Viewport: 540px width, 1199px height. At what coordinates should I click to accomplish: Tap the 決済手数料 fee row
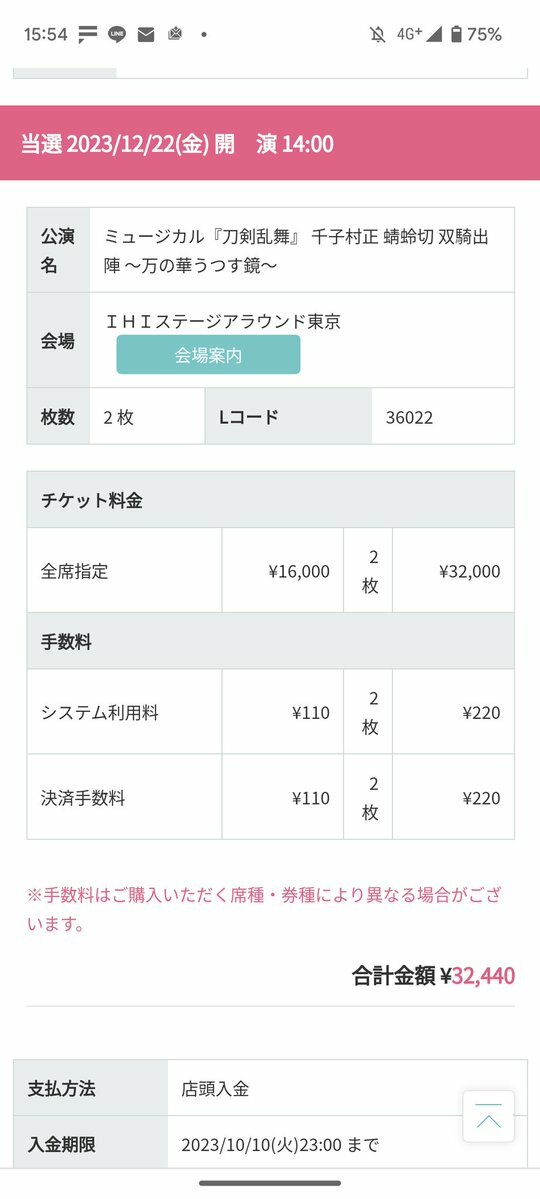271,797
